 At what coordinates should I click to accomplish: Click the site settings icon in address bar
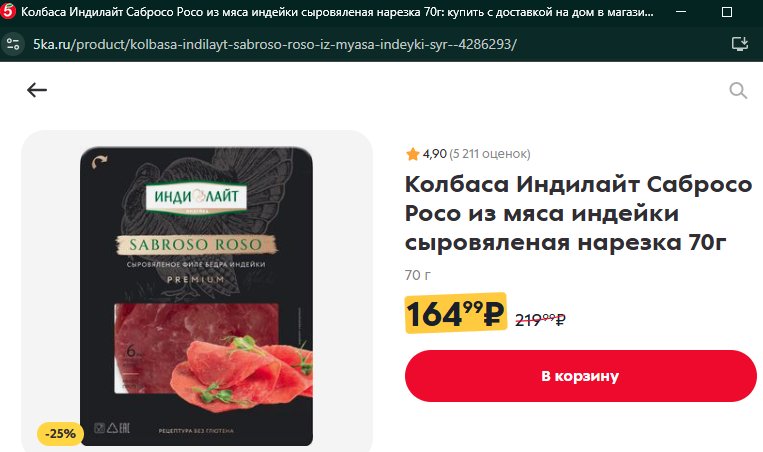click(13, 44)
